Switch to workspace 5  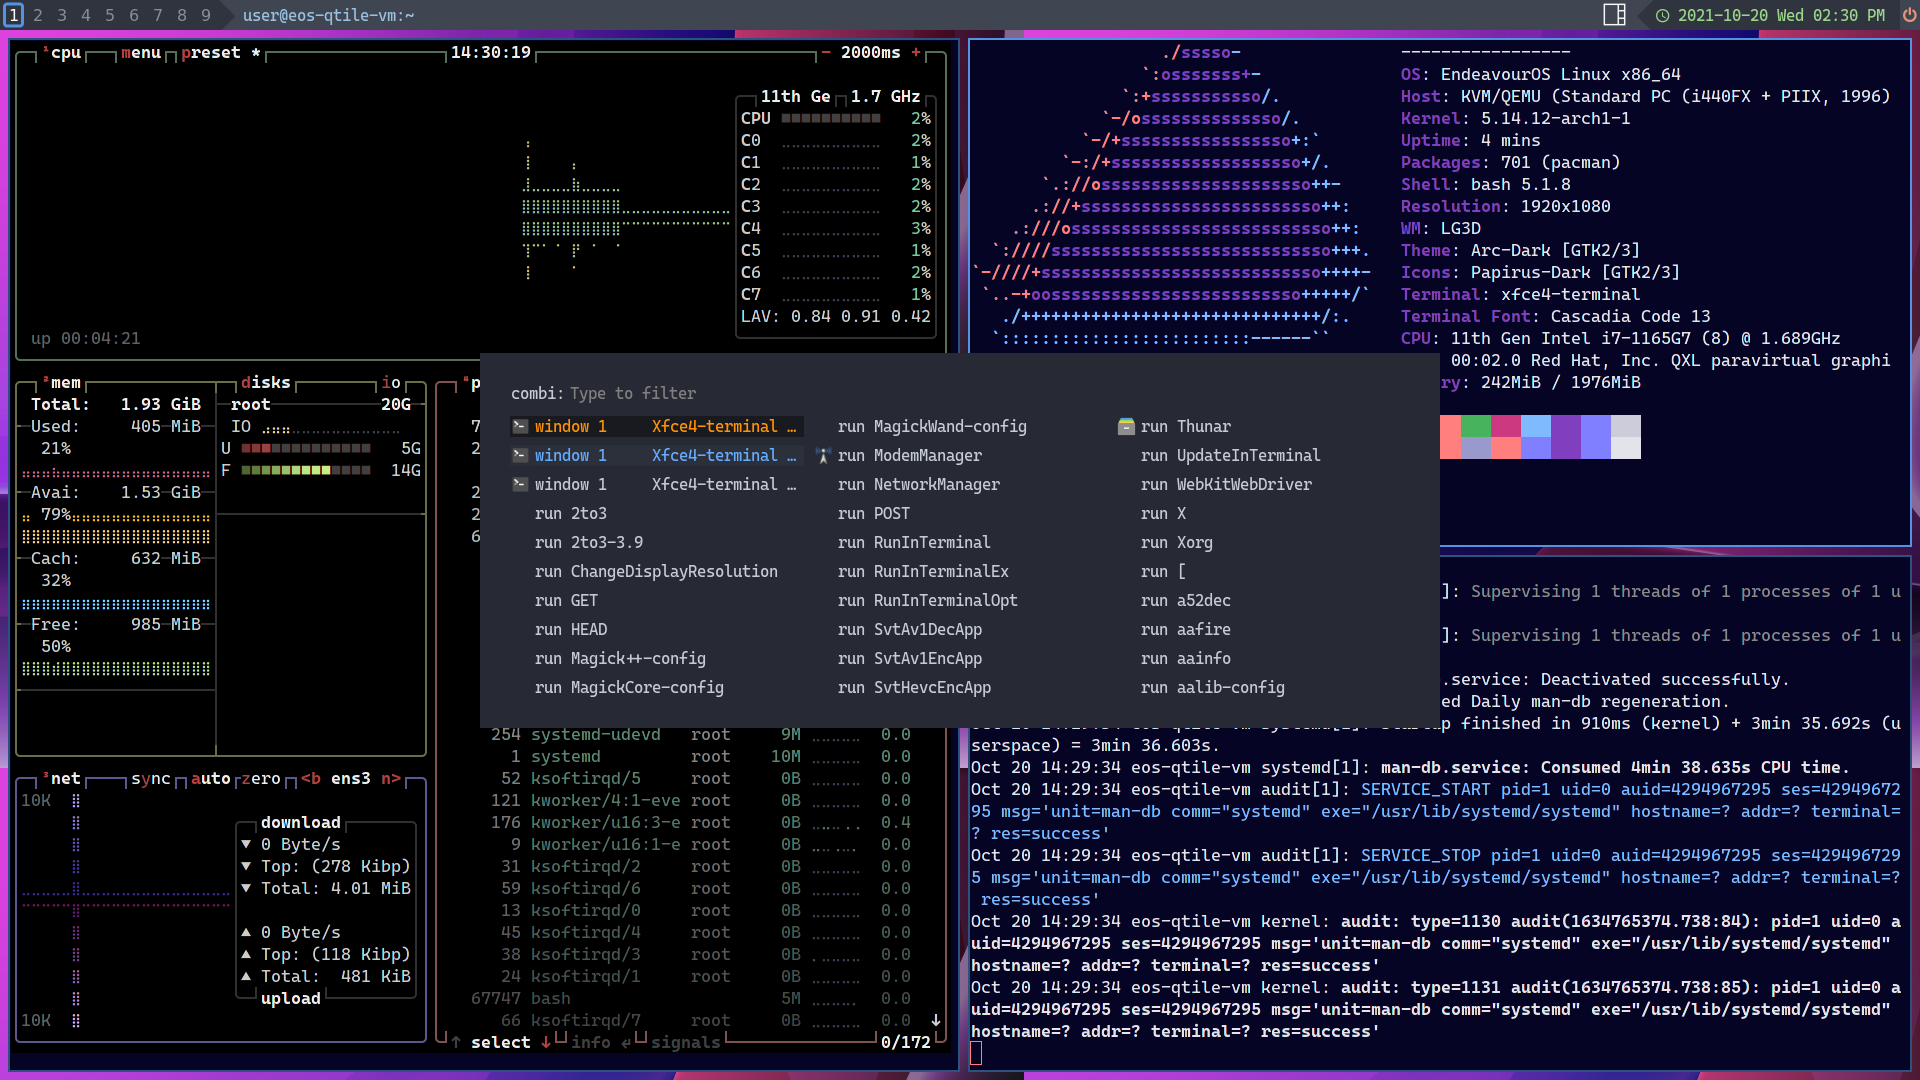110,15
